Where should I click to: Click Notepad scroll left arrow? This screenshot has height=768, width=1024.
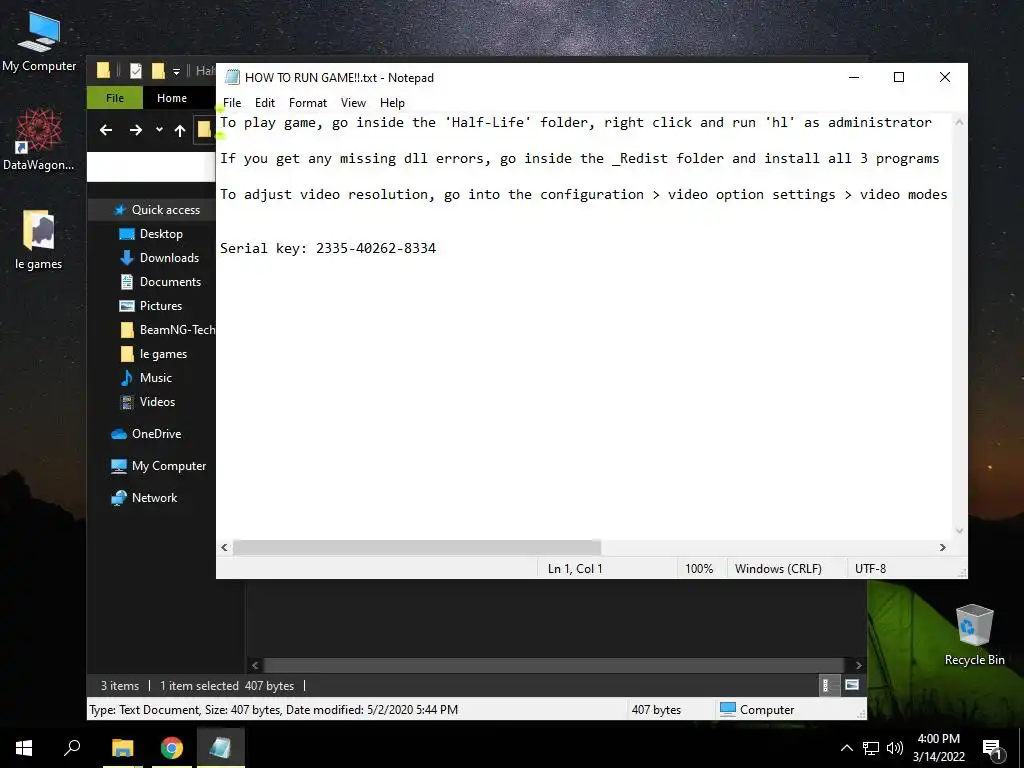point(225,547)
